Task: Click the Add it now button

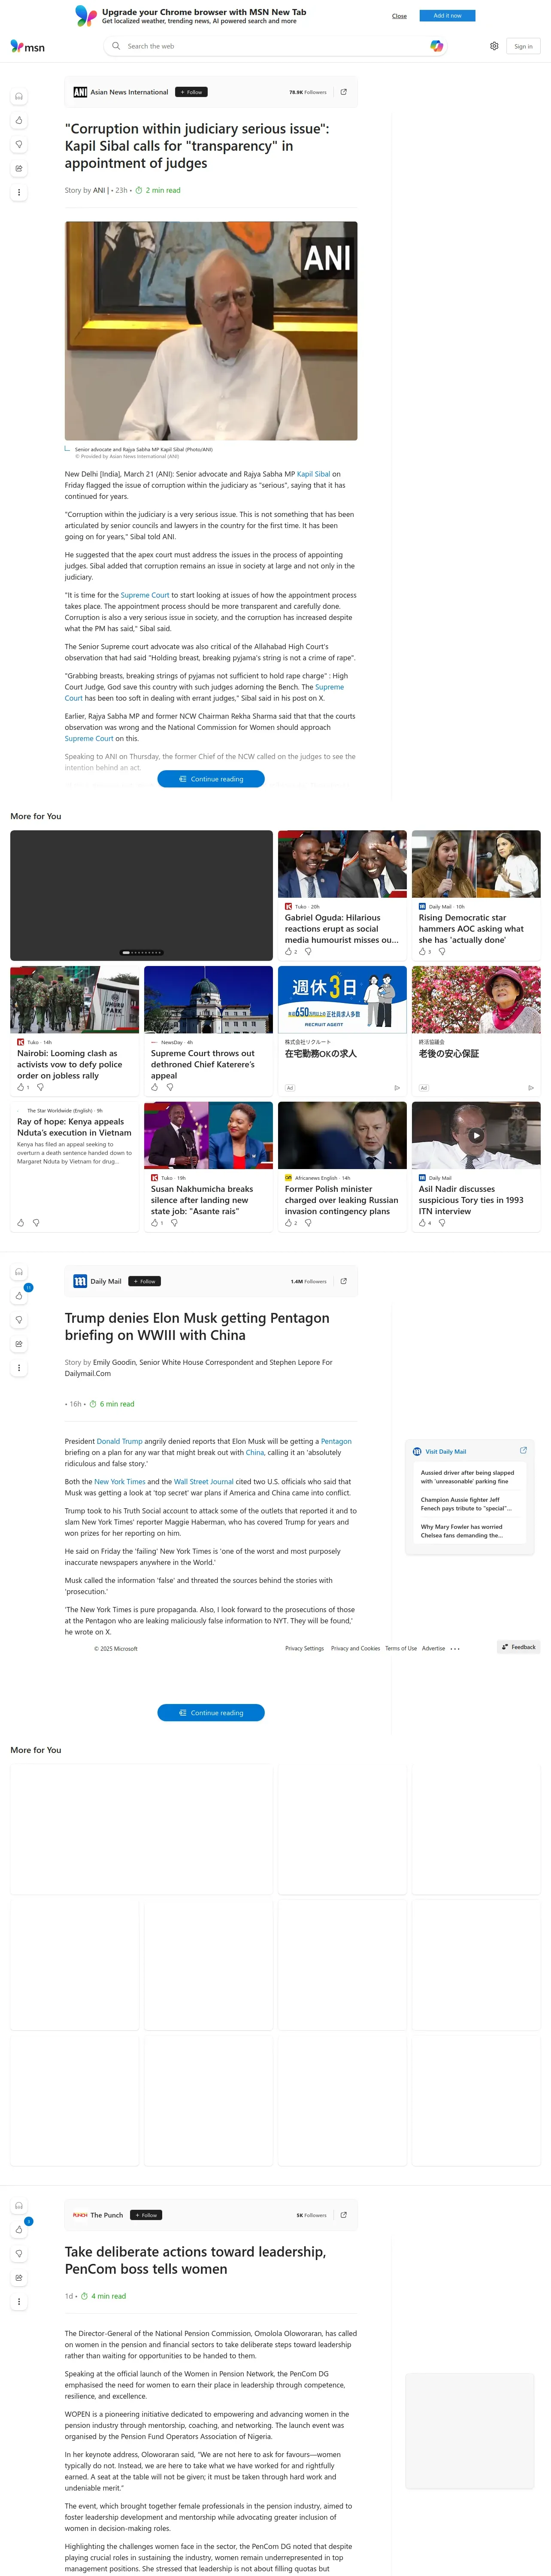Action: (447, 16)
